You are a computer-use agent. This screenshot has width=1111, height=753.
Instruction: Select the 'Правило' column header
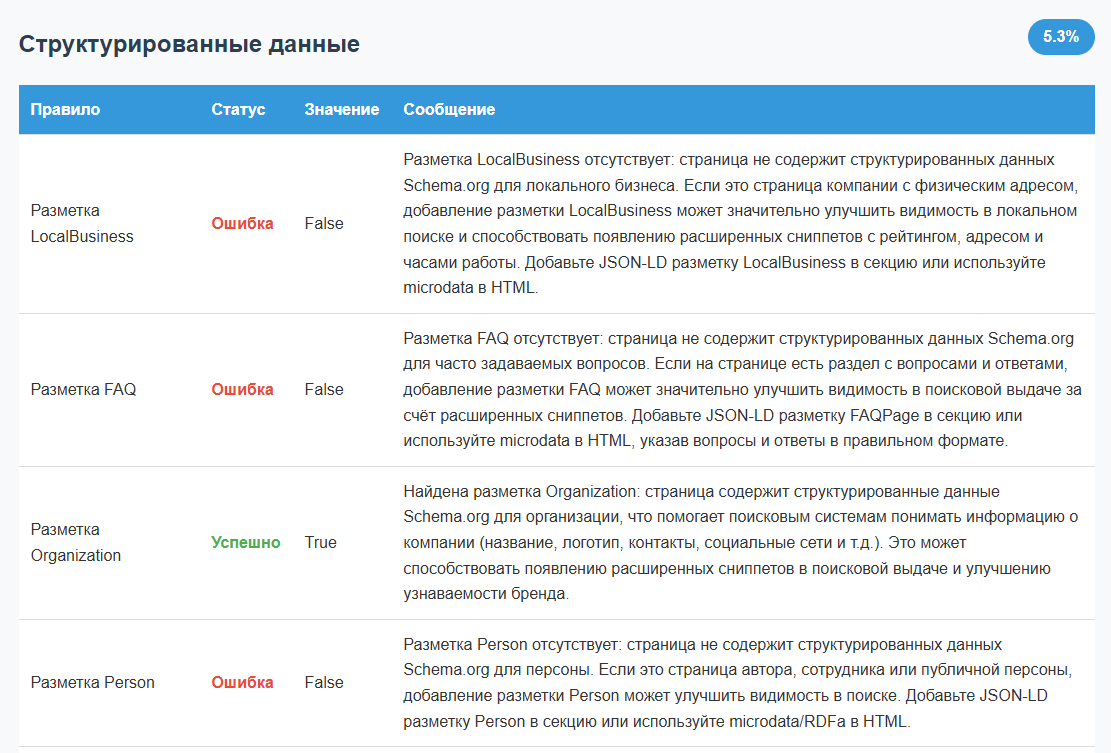65,110
